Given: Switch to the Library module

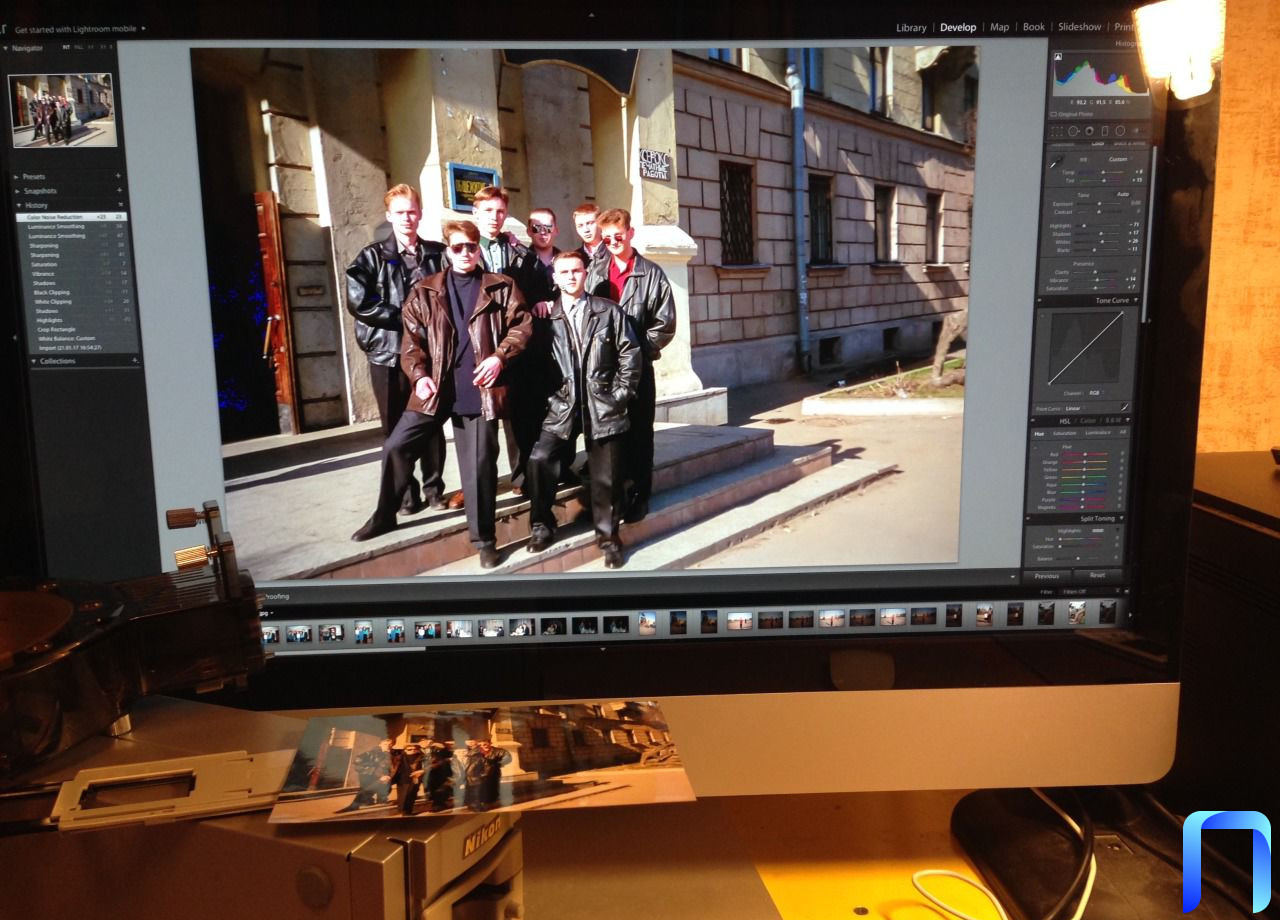Looking at the screenshot, I should pyautogui.click(x=911, y=27).
